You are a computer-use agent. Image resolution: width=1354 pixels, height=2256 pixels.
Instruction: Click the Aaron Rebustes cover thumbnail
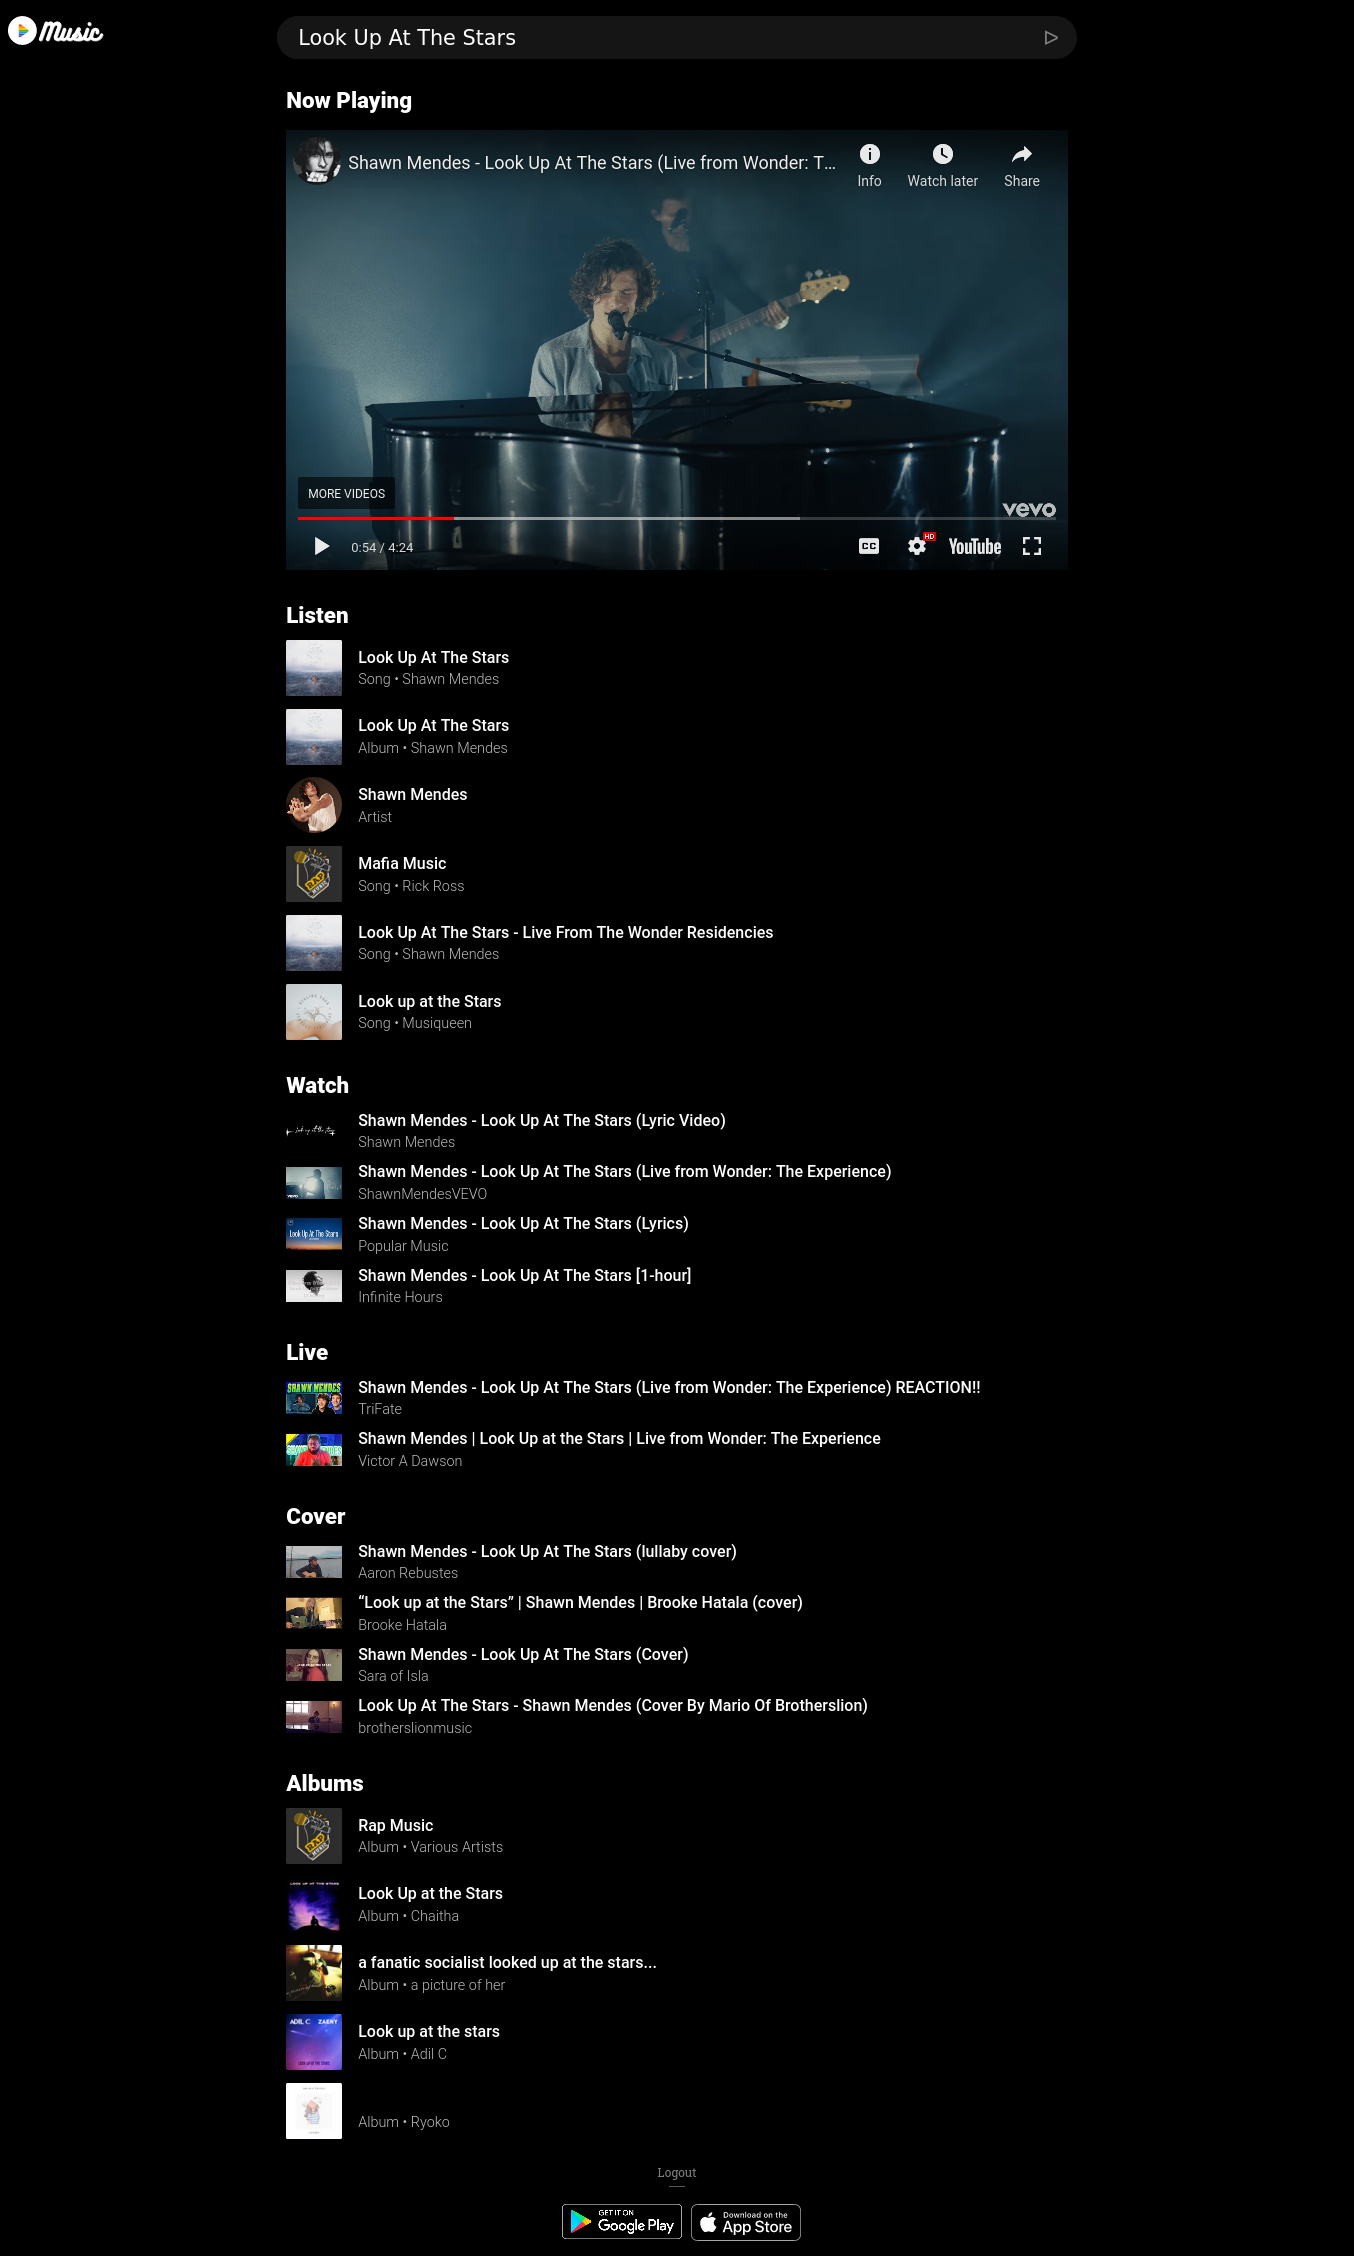[314, 1562]
